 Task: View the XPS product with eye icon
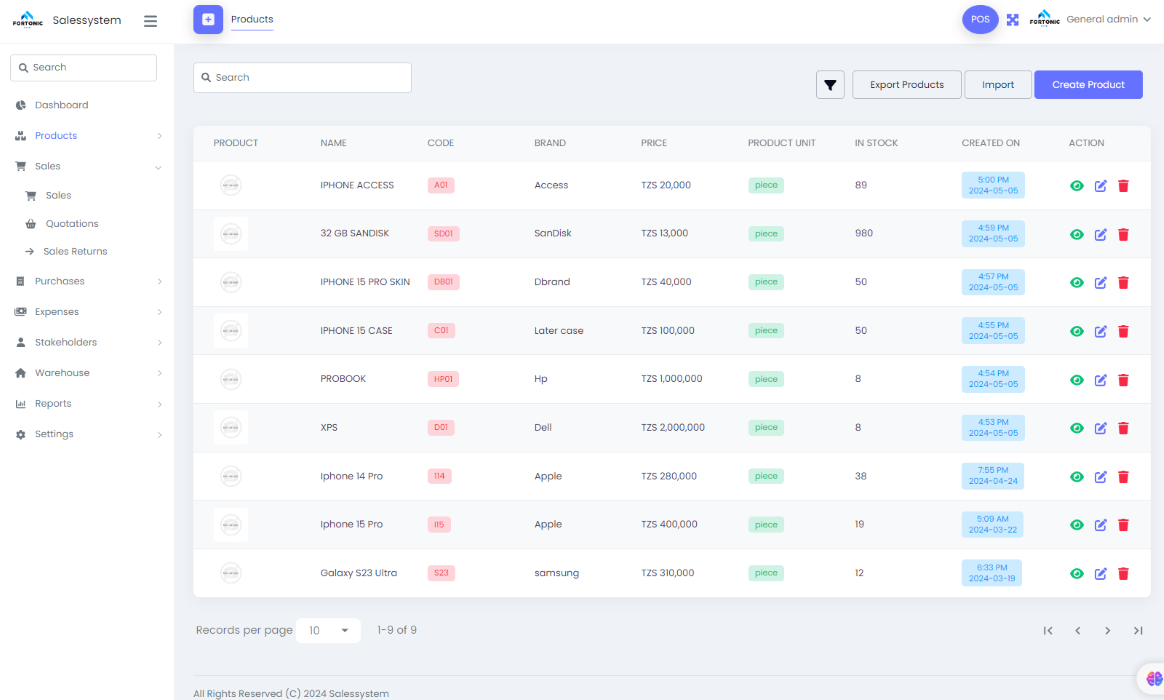click(x=1077, y=428)
